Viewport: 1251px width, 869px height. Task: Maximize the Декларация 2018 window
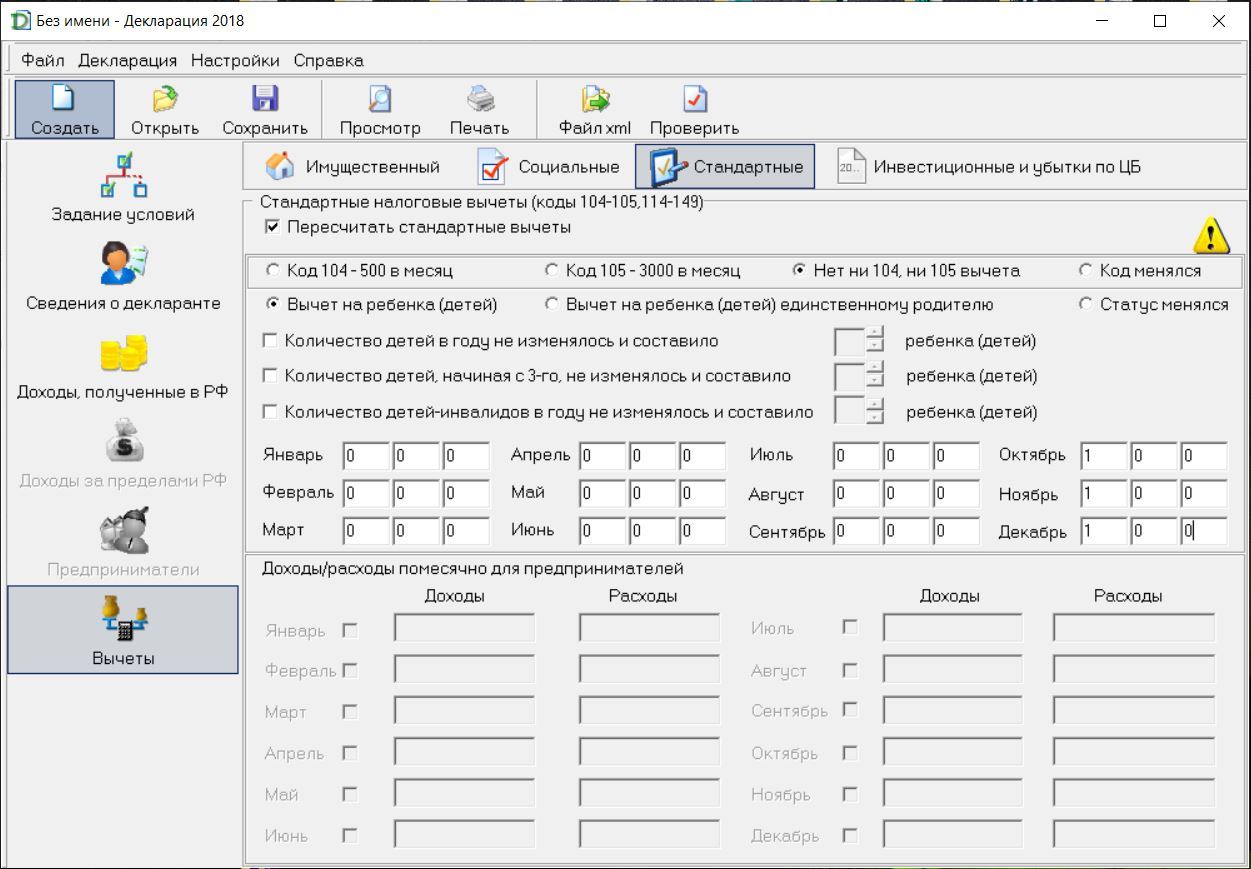1160,21
